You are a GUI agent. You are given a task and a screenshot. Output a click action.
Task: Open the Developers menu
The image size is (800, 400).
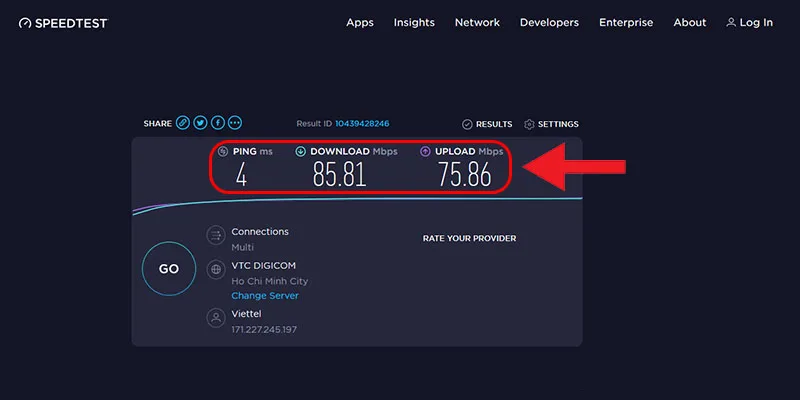tap(549, 22)
